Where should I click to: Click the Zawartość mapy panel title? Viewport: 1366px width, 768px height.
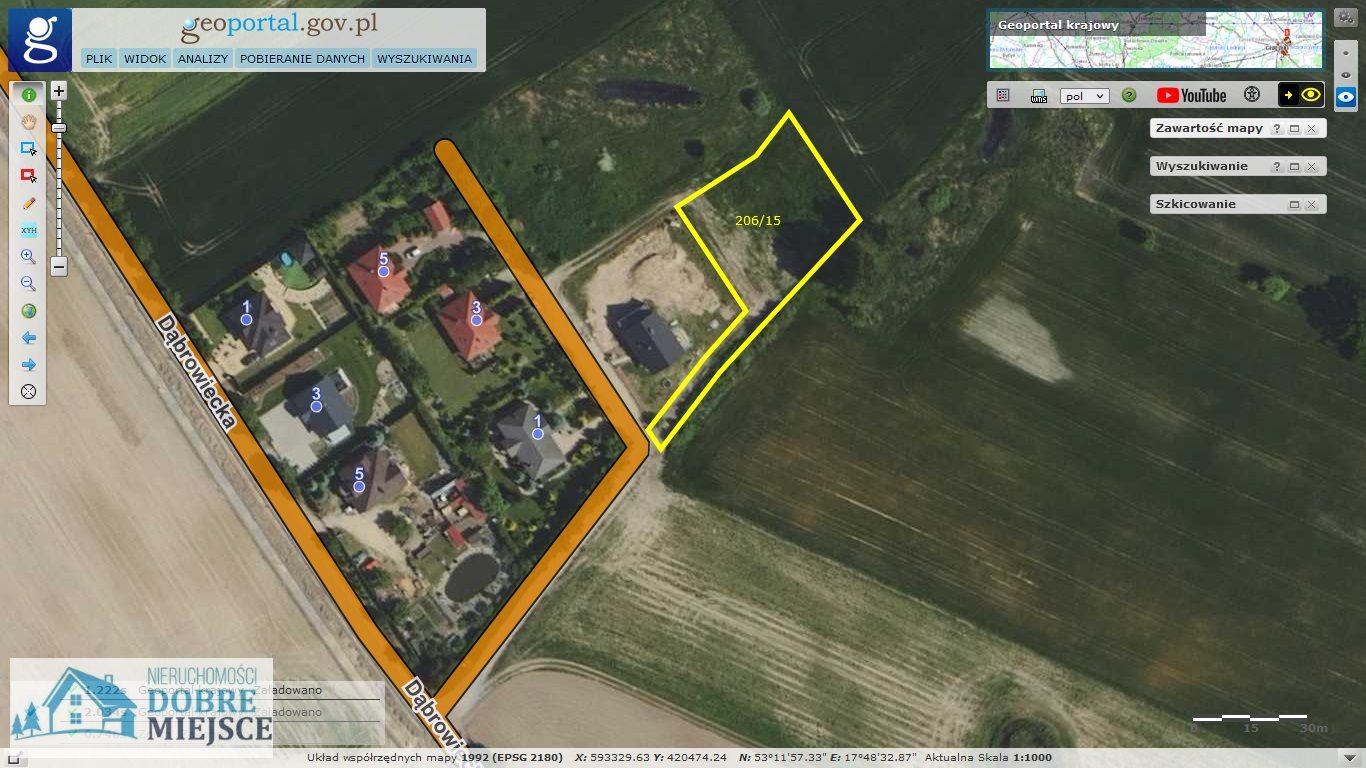click(1209, 128)
